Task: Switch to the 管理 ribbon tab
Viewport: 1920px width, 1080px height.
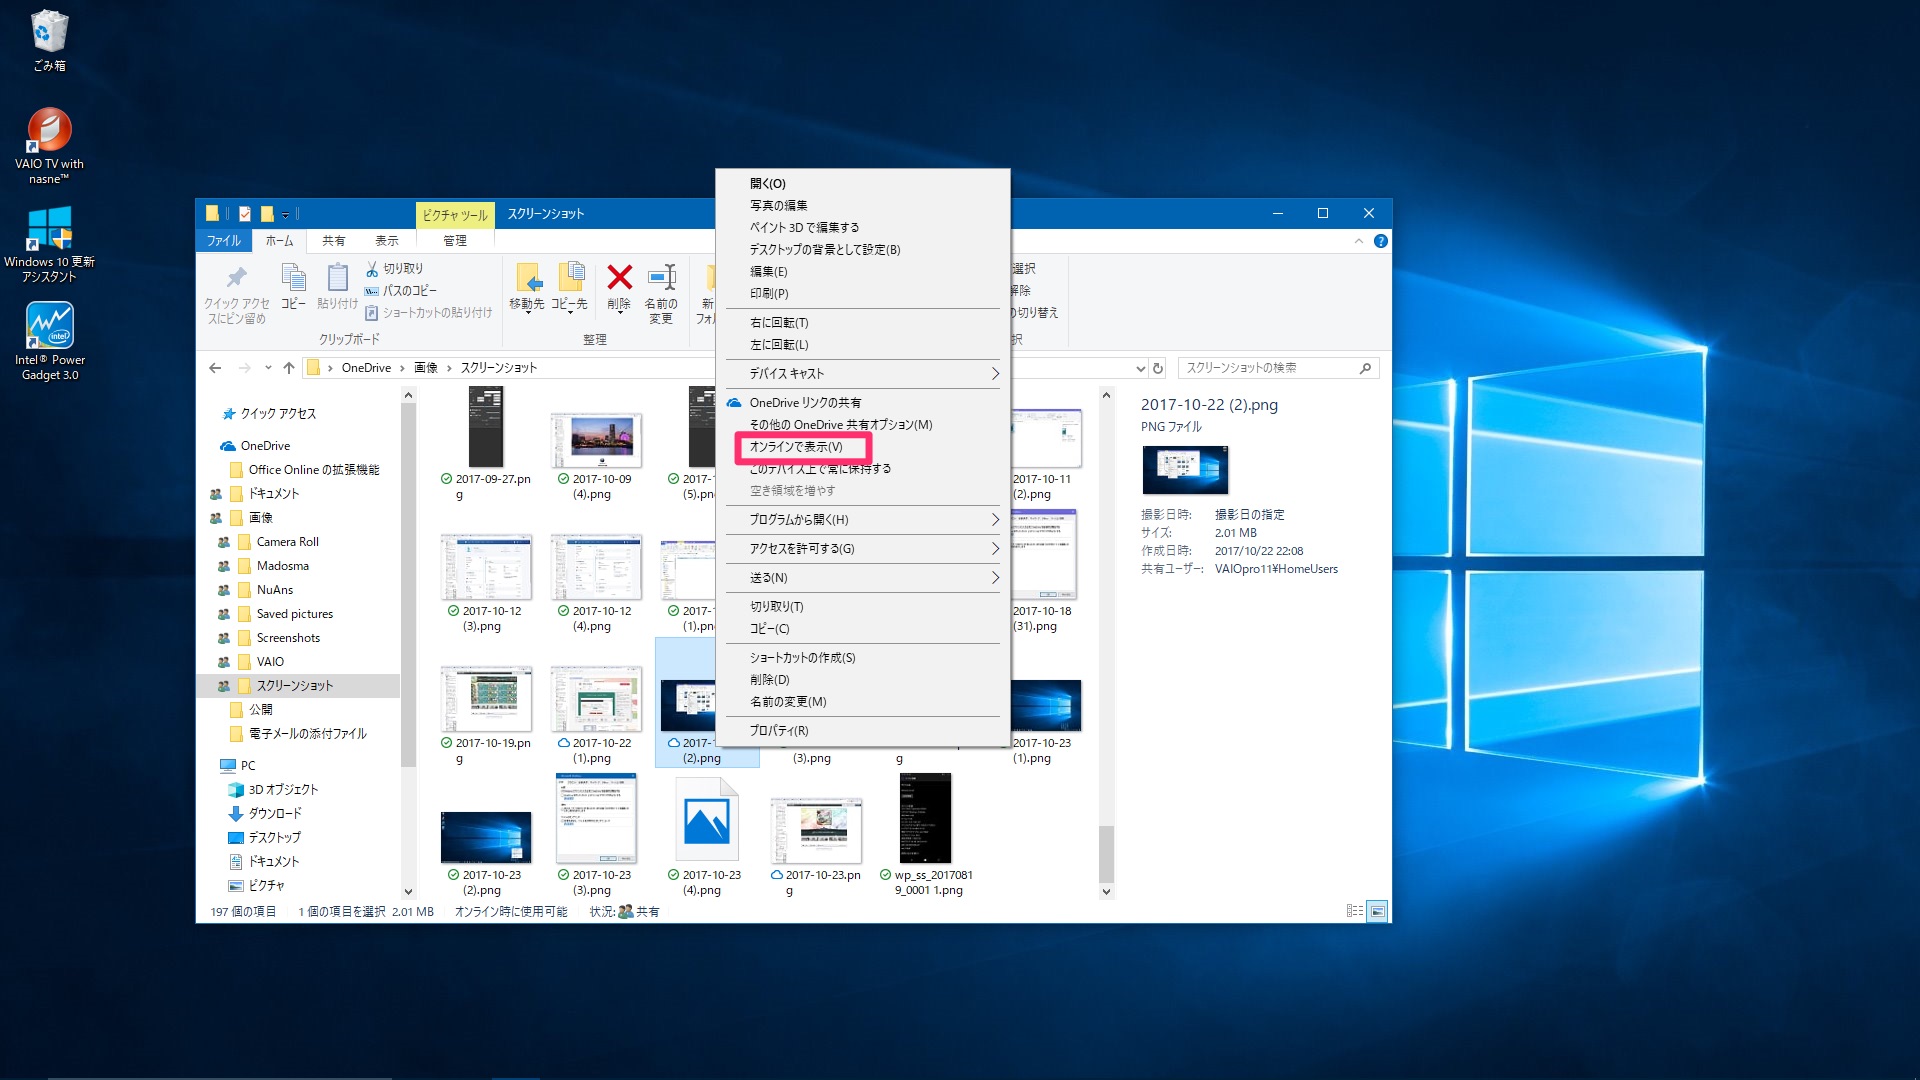Action: click(x=455, y=241)
